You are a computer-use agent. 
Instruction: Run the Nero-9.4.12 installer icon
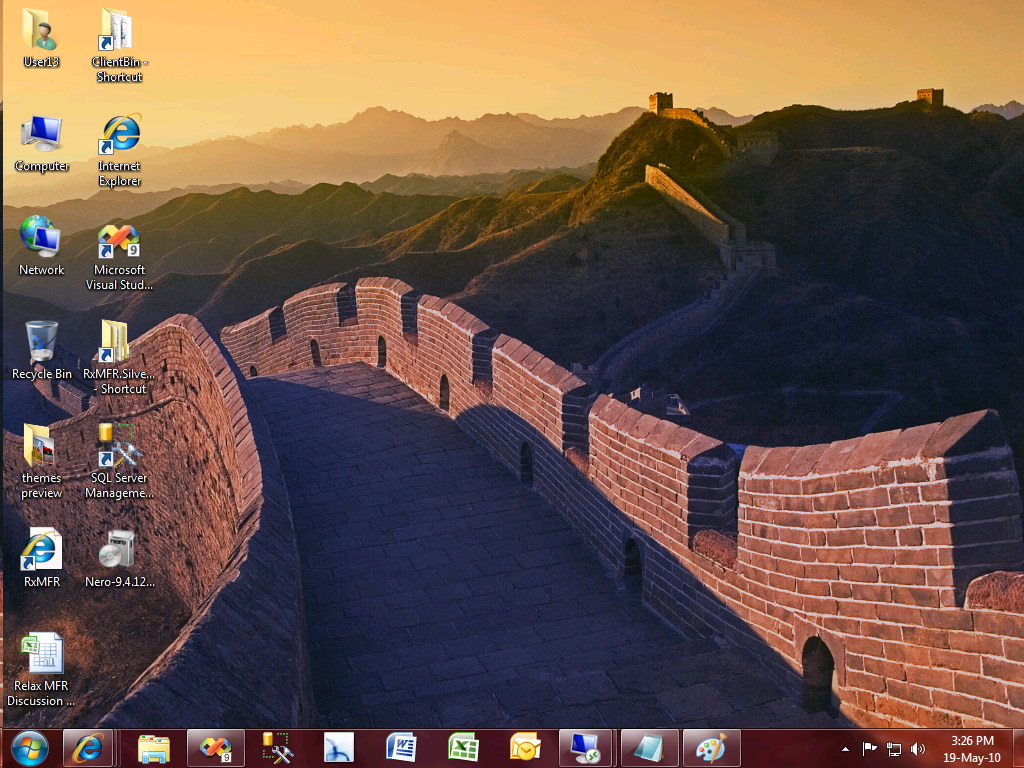(118, 550)
